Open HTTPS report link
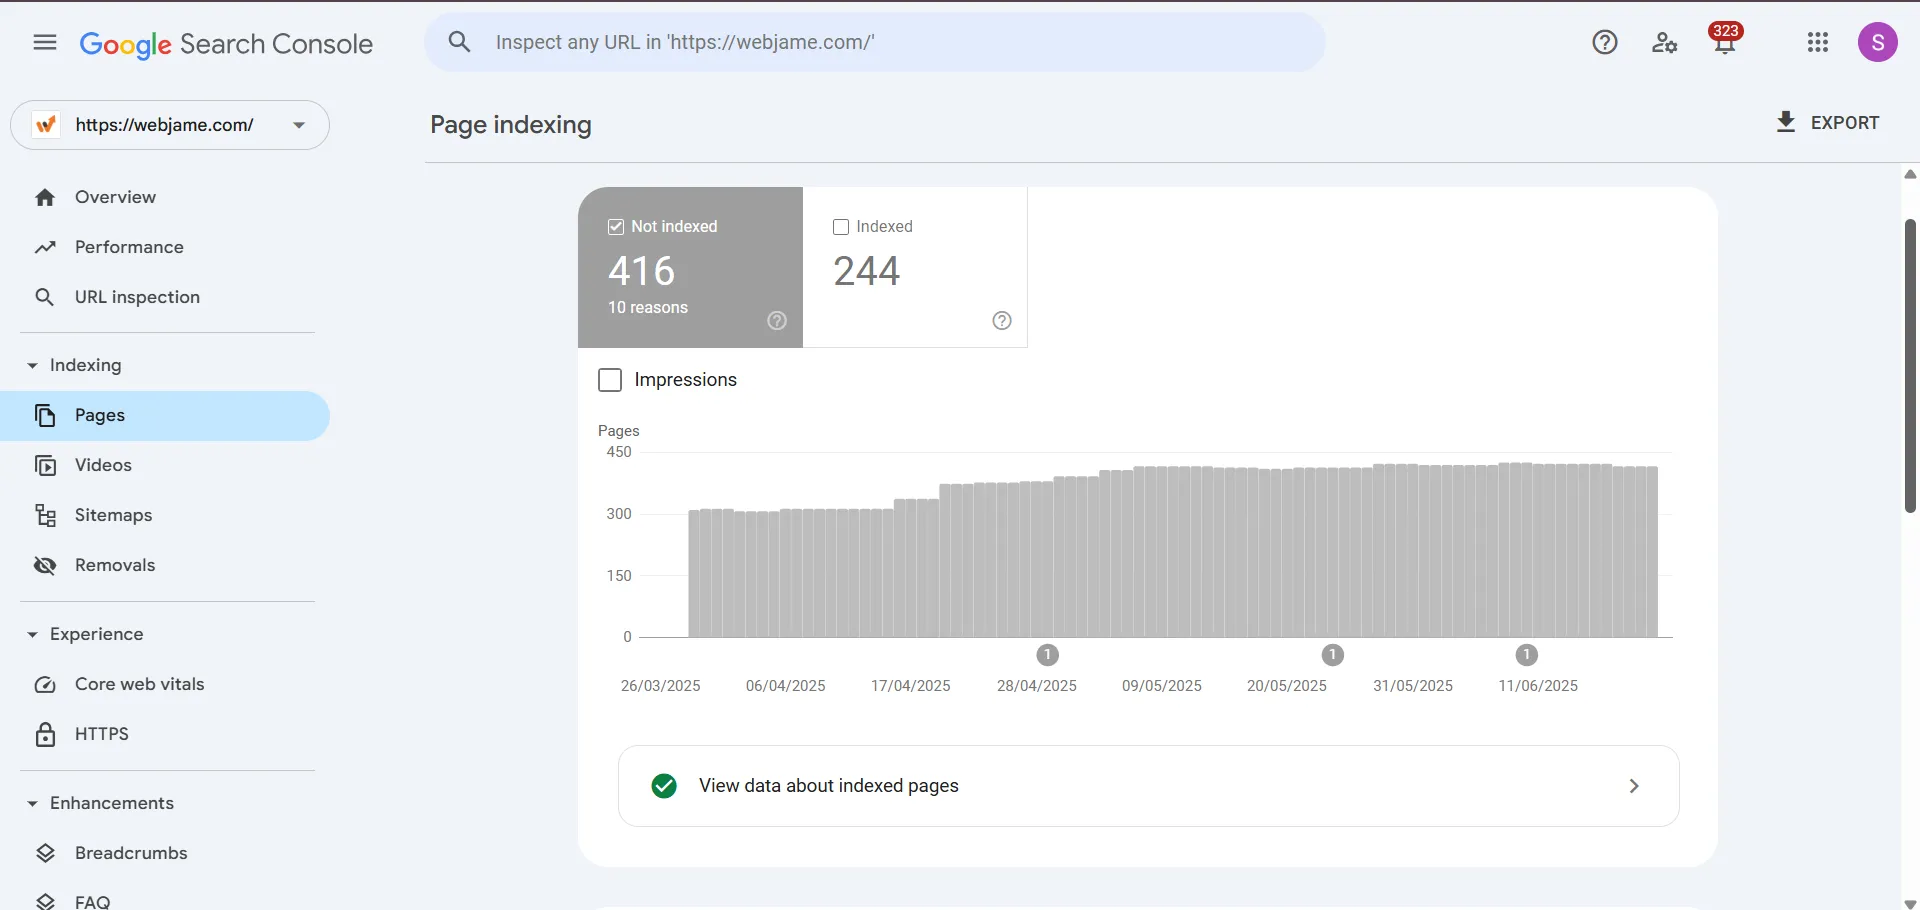This screenshot has width=1920, height=910. 165,734
